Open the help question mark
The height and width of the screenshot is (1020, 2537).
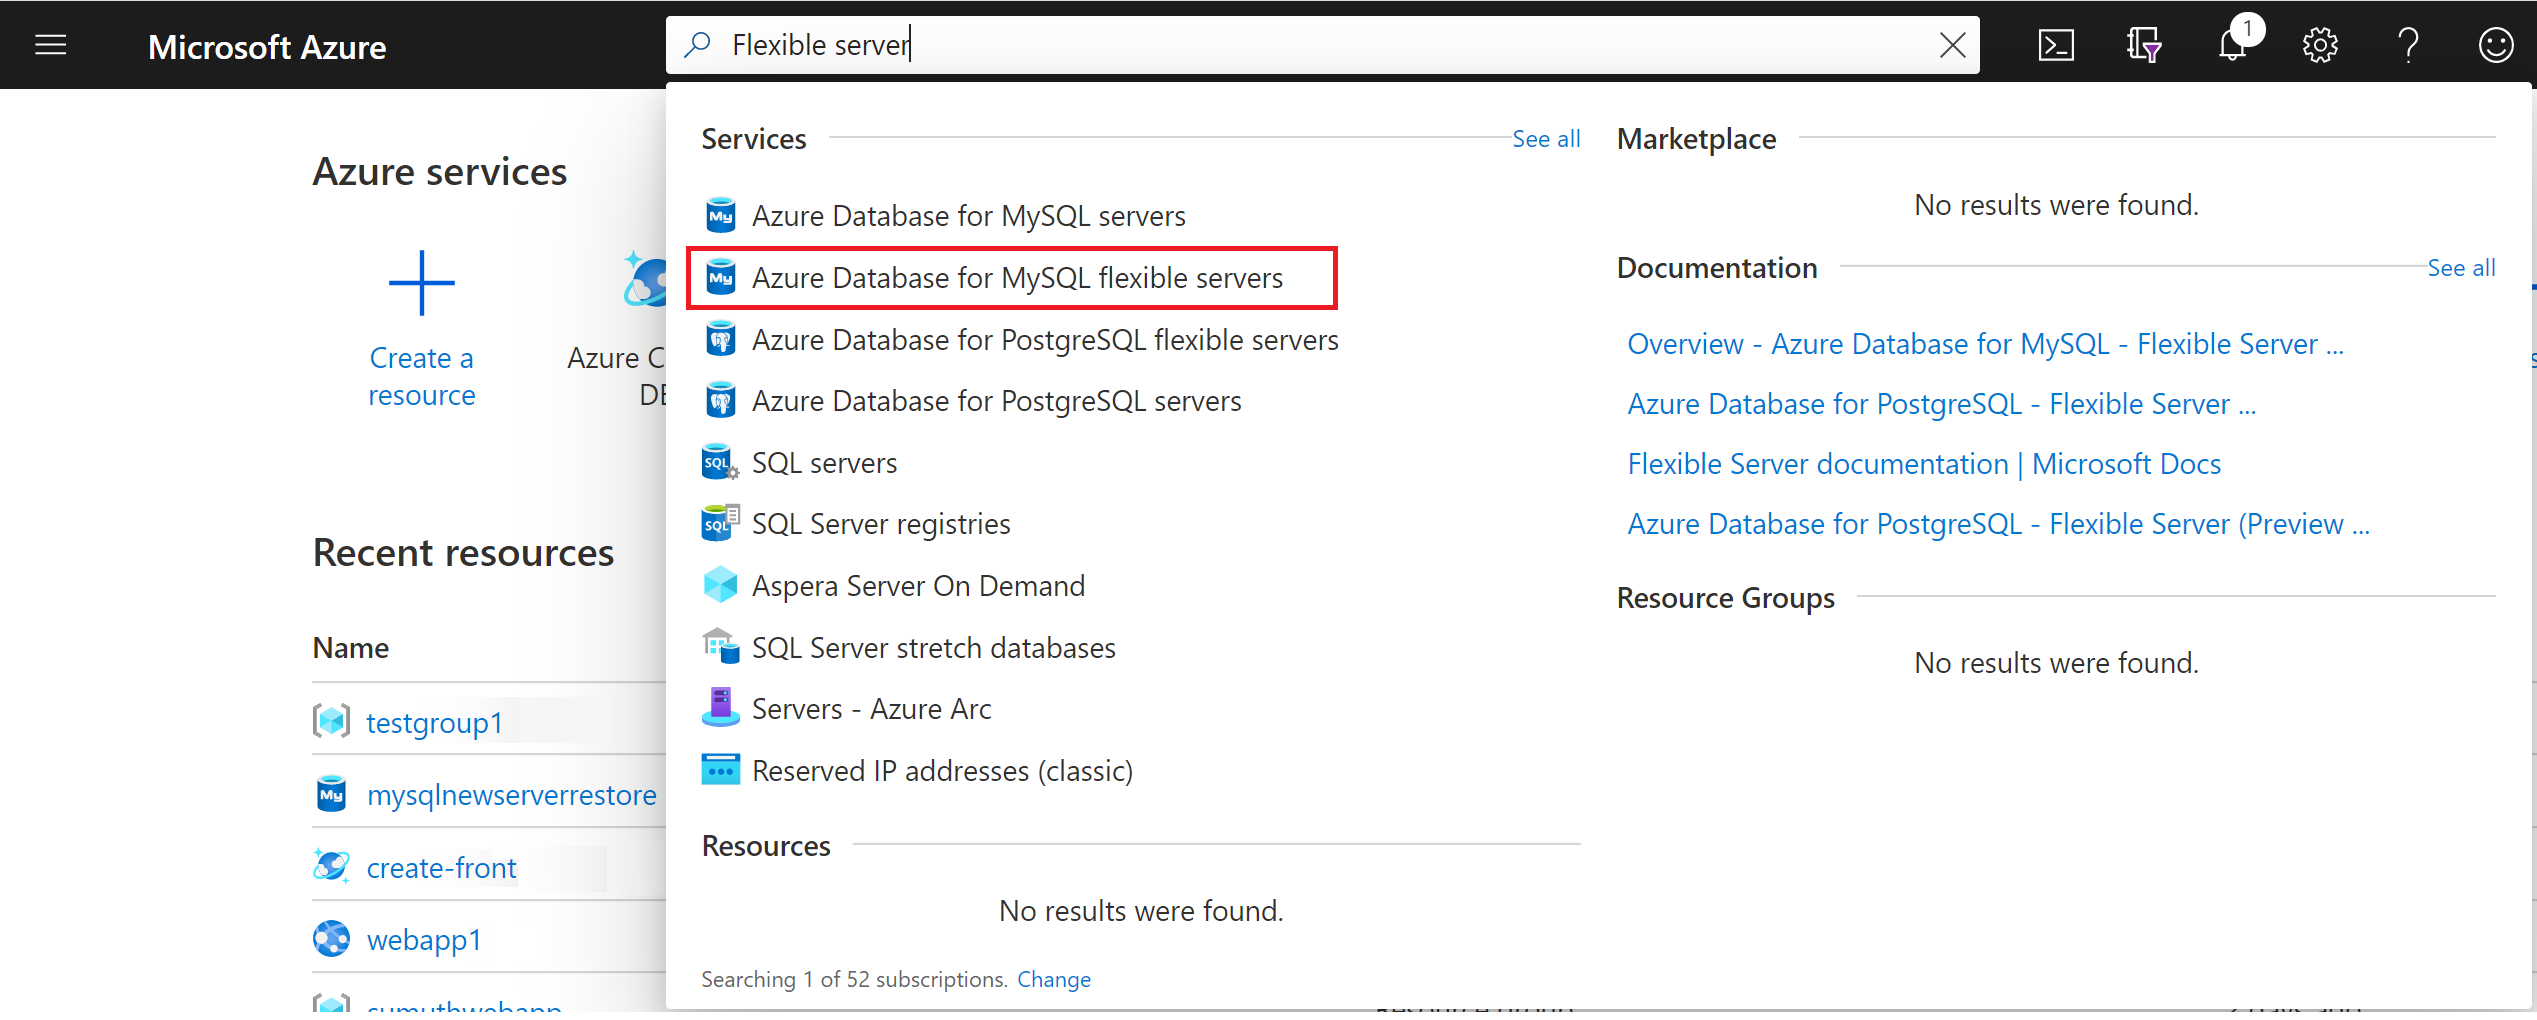[2408, 45]
